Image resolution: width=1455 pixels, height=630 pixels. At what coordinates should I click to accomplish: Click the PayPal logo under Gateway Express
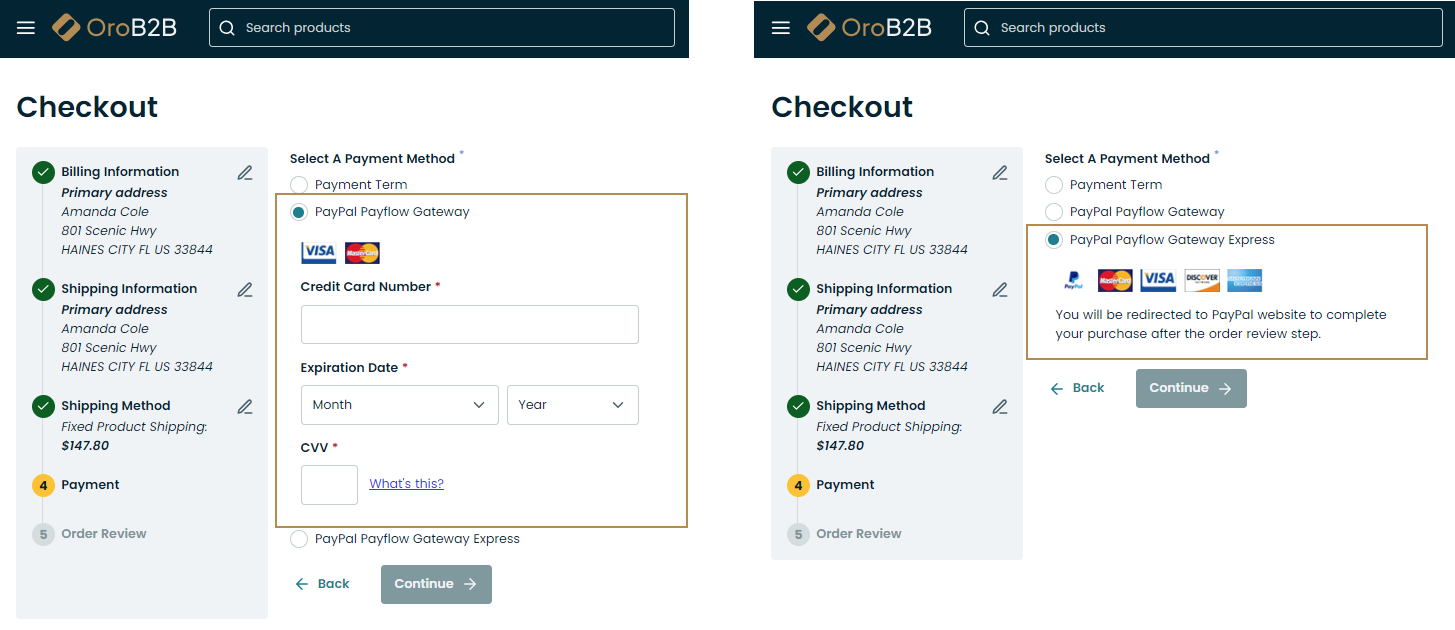pos(1073,281)
